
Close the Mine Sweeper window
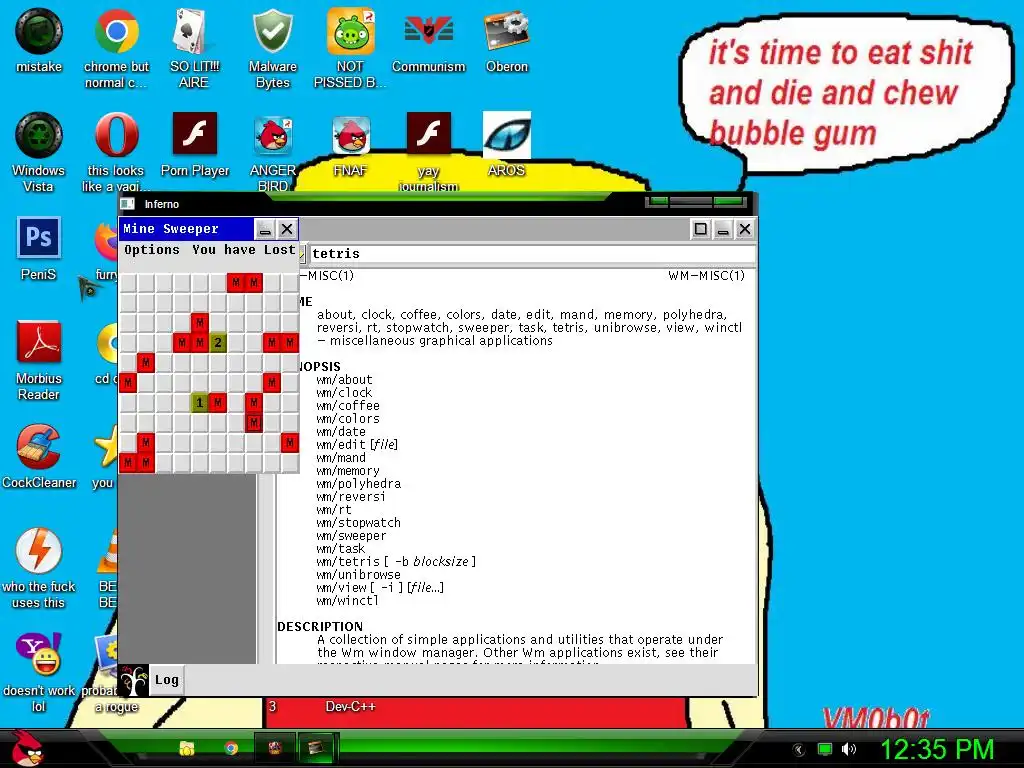click(x=287, y=229)
